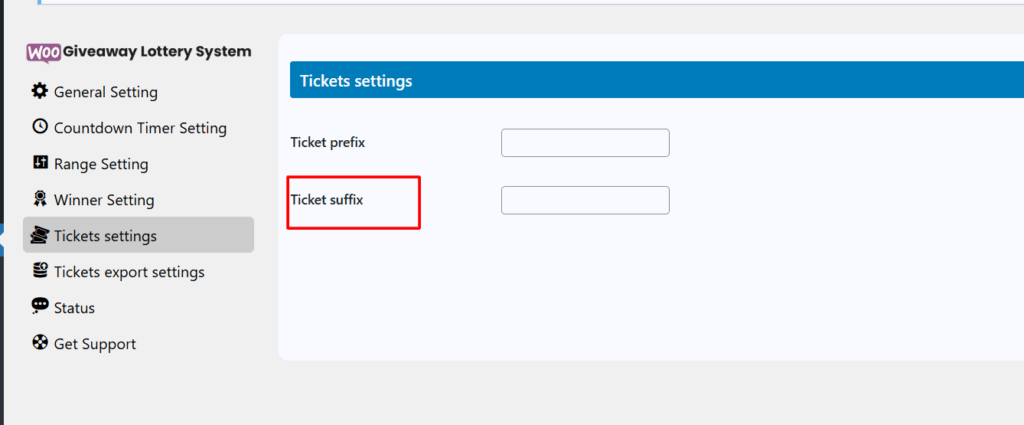Open the Get Support text link
1024x425 pixels.
(x=95, y=344)
